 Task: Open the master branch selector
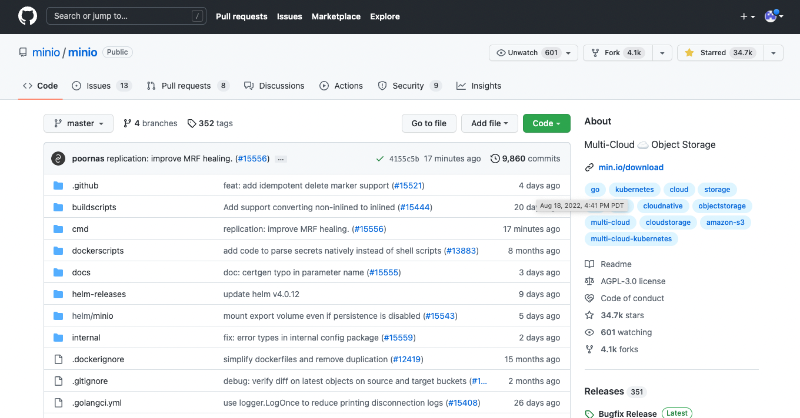pyautogui.click(x=79, y=124)
